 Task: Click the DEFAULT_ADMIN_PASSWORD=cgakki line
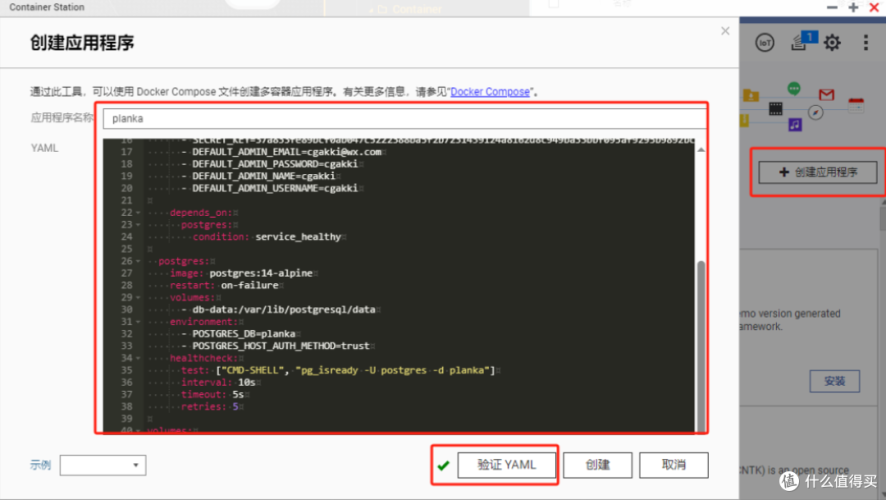275,164
